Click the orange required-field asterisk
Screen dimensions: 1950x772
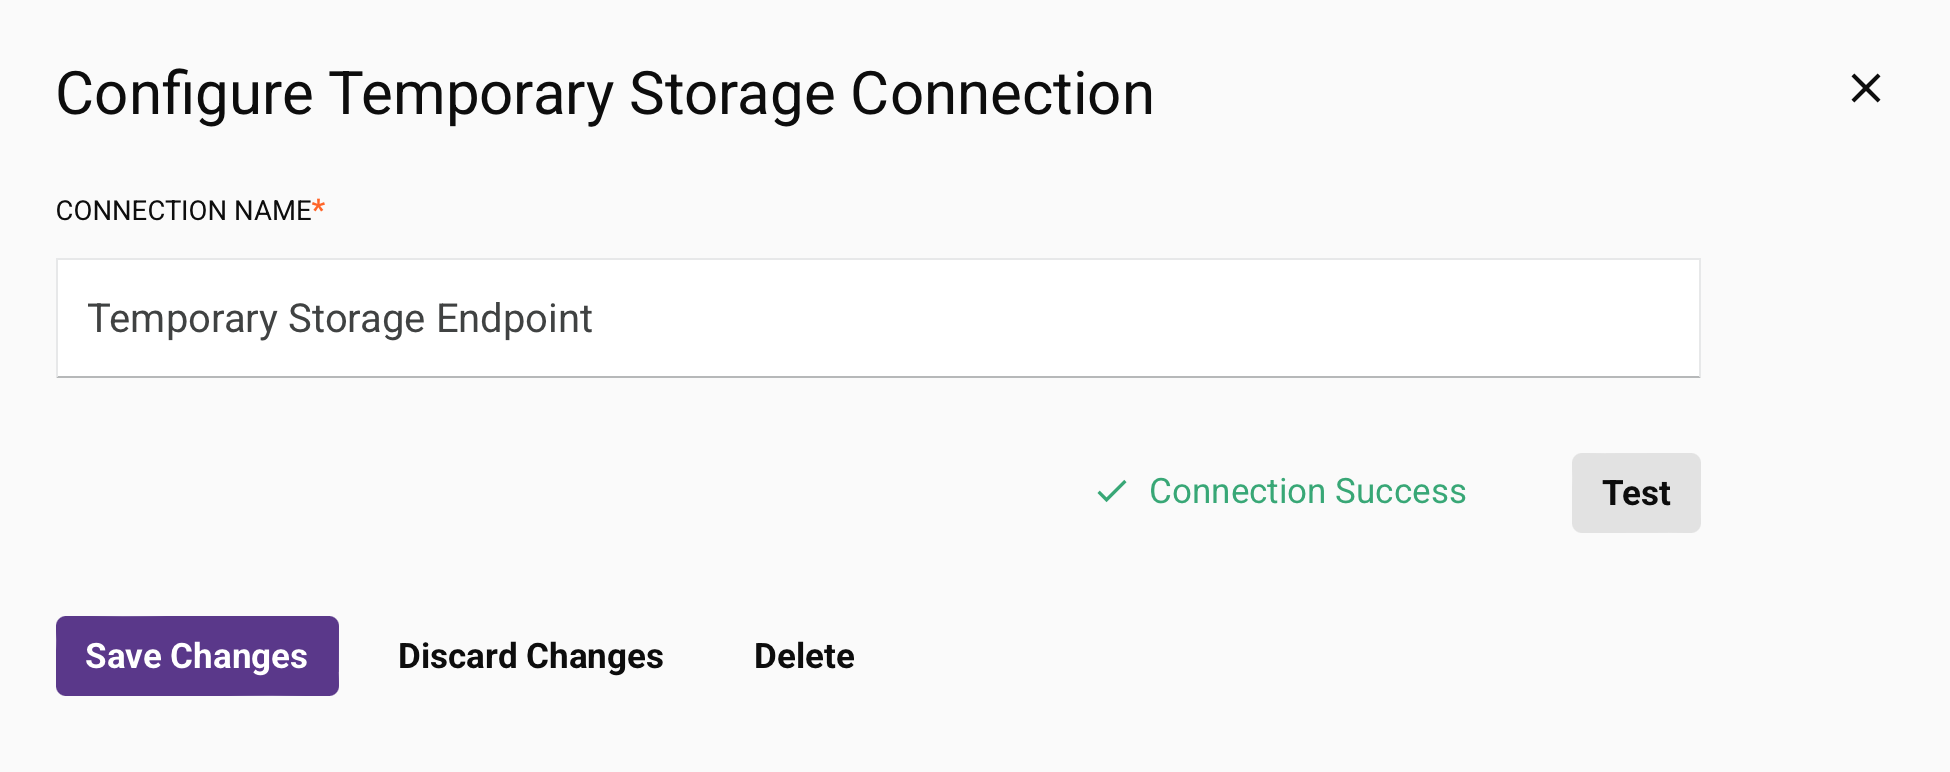tap(318, 207)
